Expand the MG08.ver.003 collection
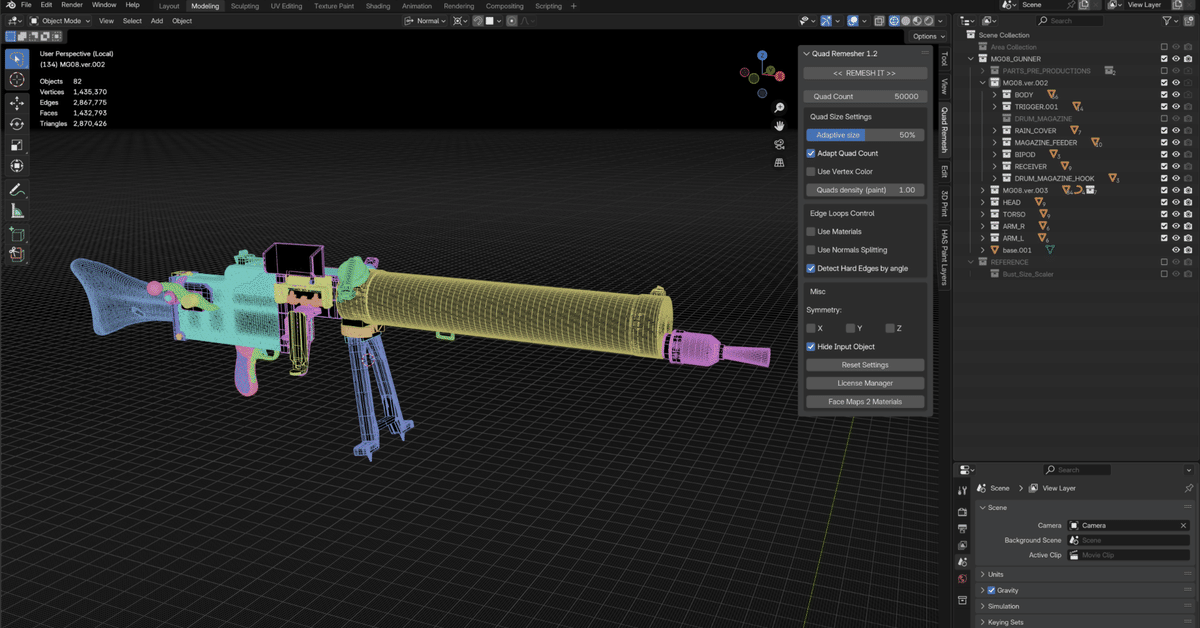The height and width of the screenshot is (628, 1200). click(x=982, y=190)
